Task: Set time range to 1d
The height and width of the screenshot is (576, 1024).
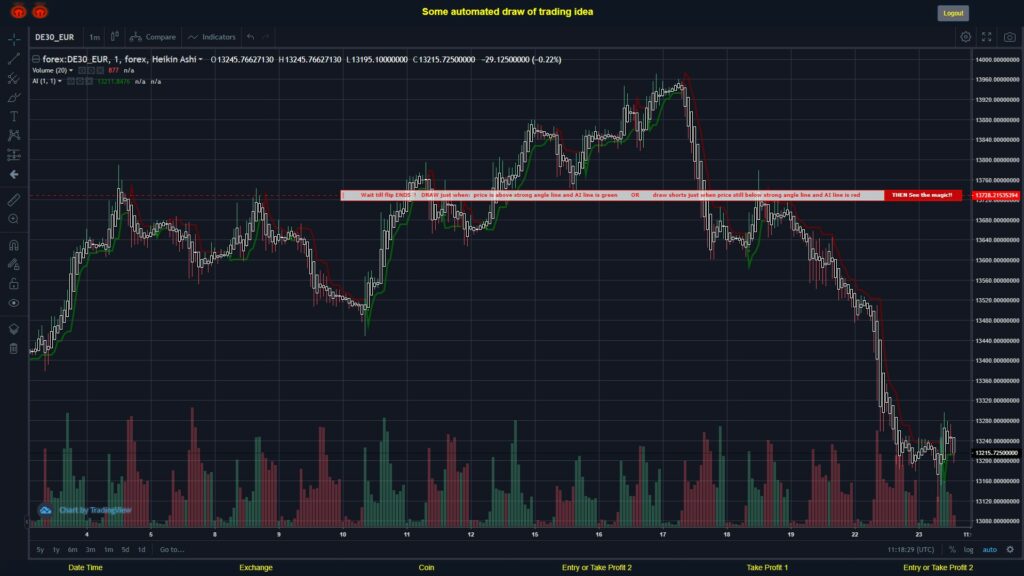Action: pyautogui.click(x=142, y=550)
